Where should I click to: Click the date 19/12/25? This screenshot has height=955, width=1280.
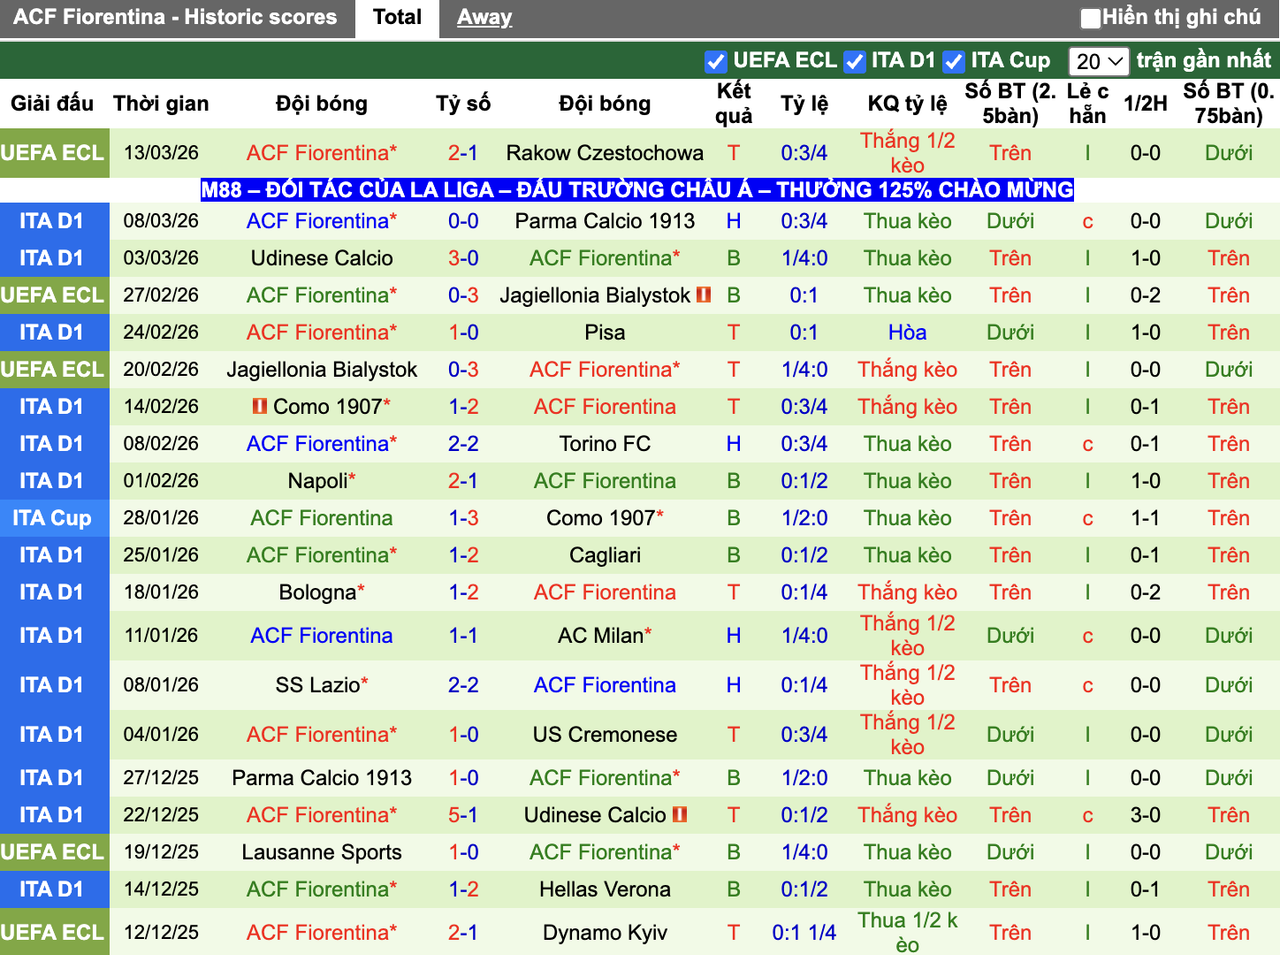161,852
